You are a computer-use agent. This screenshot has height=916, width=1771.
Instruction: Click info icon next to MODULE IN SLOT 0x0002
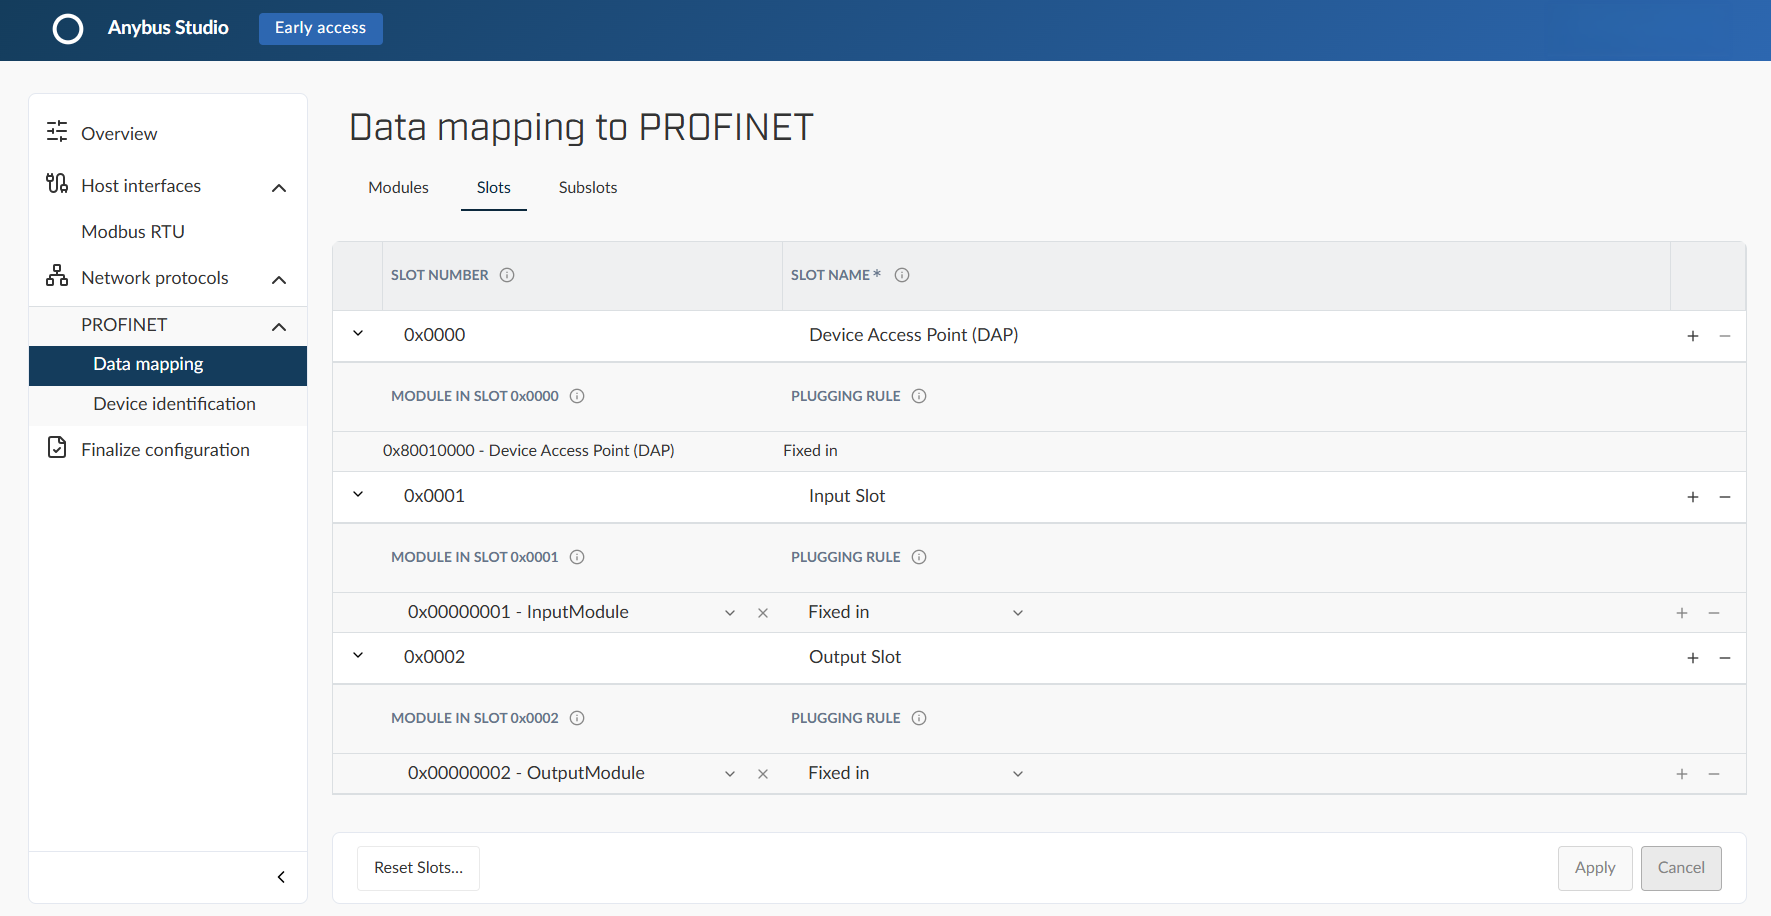[x=577, y=718]
